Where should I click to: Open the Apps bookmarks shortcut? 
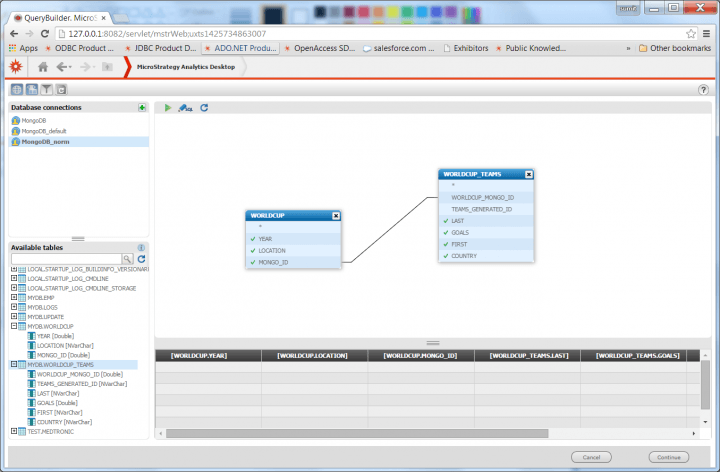23,48
